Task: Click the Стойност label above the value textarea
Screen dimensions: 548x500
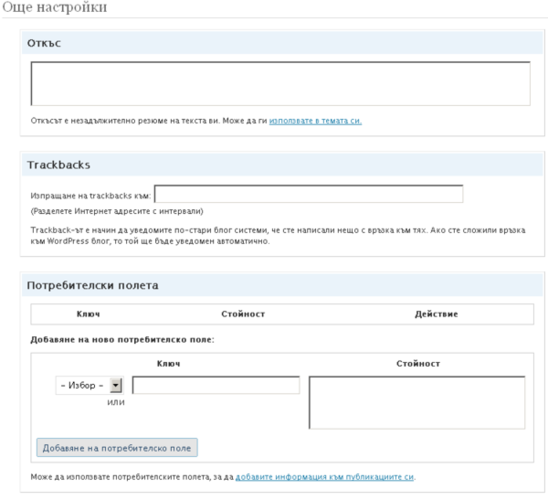Action: pos(418,364)
